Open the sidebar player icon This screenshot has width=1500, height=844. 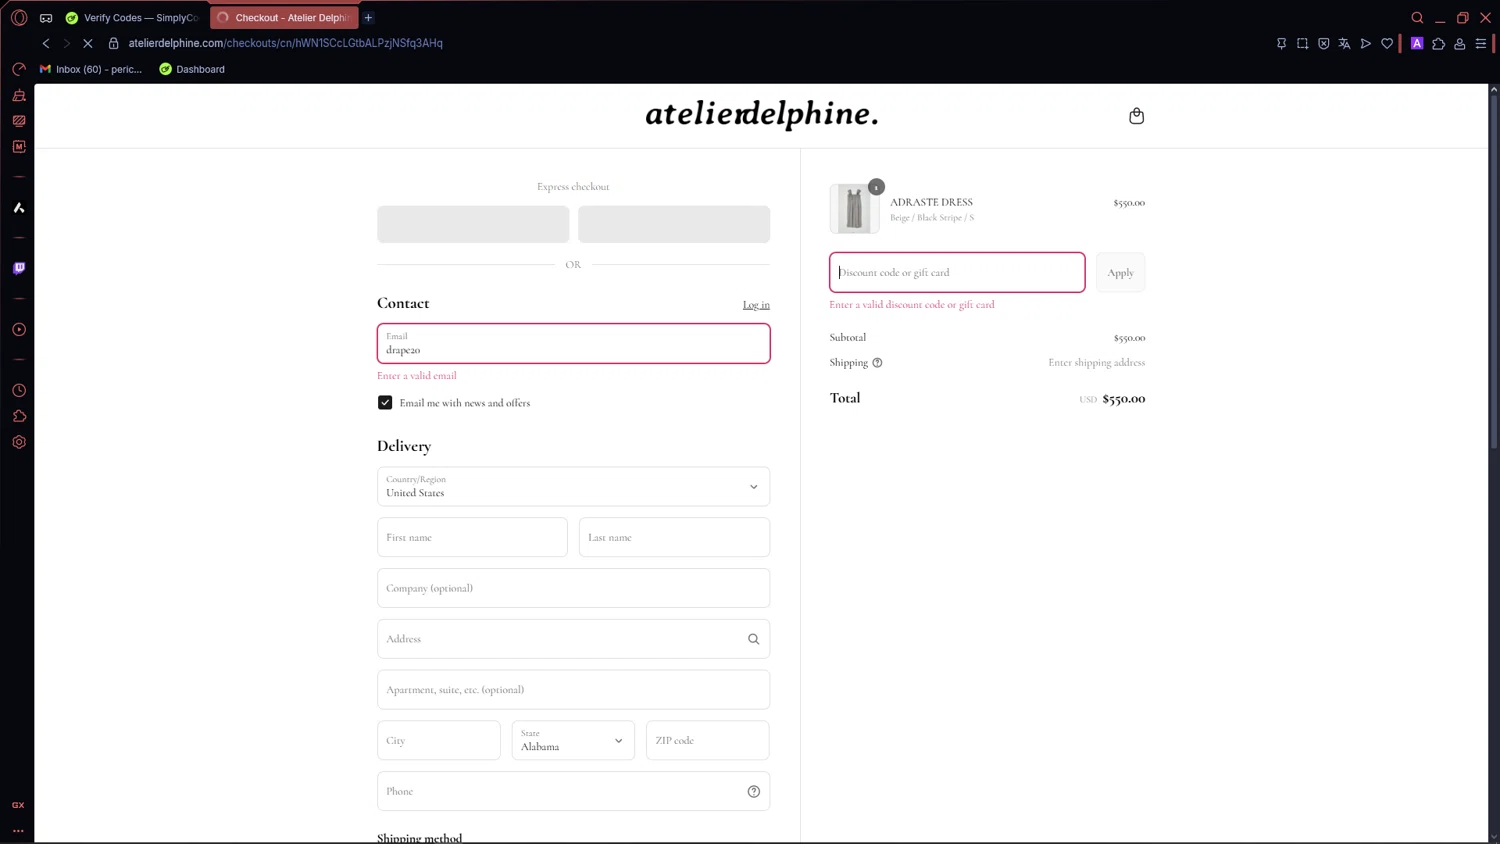(x=19, y=330)
